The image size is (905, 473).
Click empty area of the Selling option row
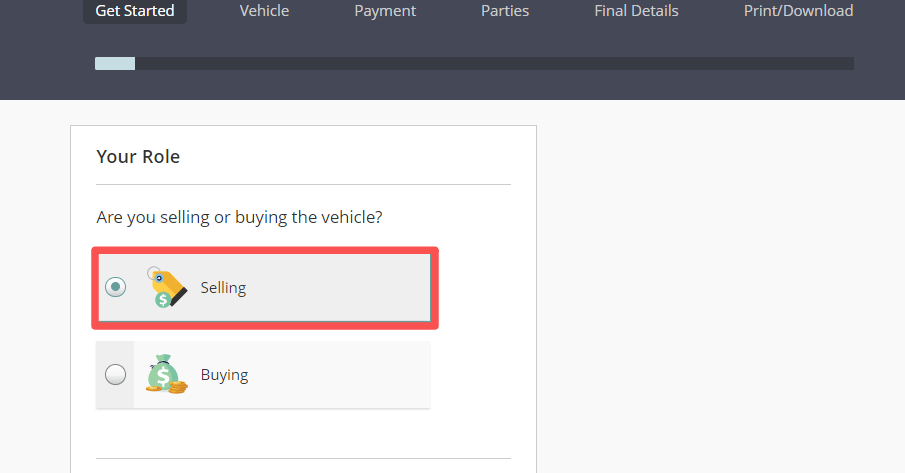(340, 288)
